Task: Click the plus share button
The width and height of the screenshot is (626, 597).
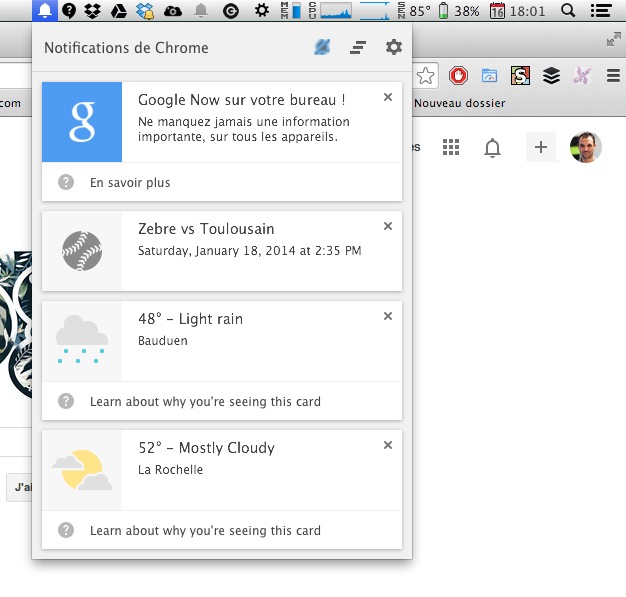Action: (540, 148)
